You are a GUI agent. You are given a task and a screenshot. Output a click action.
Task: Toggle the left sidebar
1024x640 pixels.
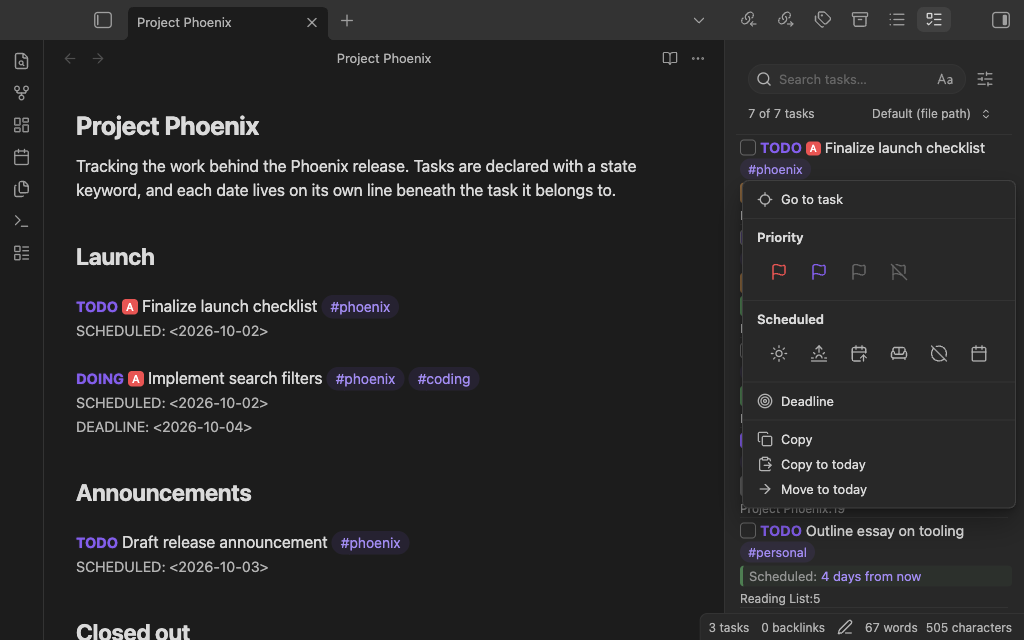point(103,20)
